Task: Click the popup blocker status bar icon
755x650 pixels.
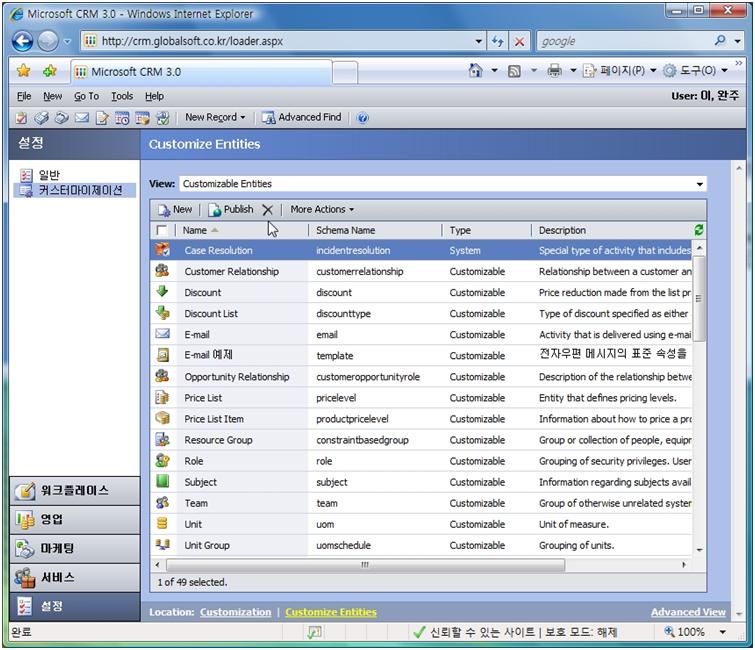Action: (314, 632)
